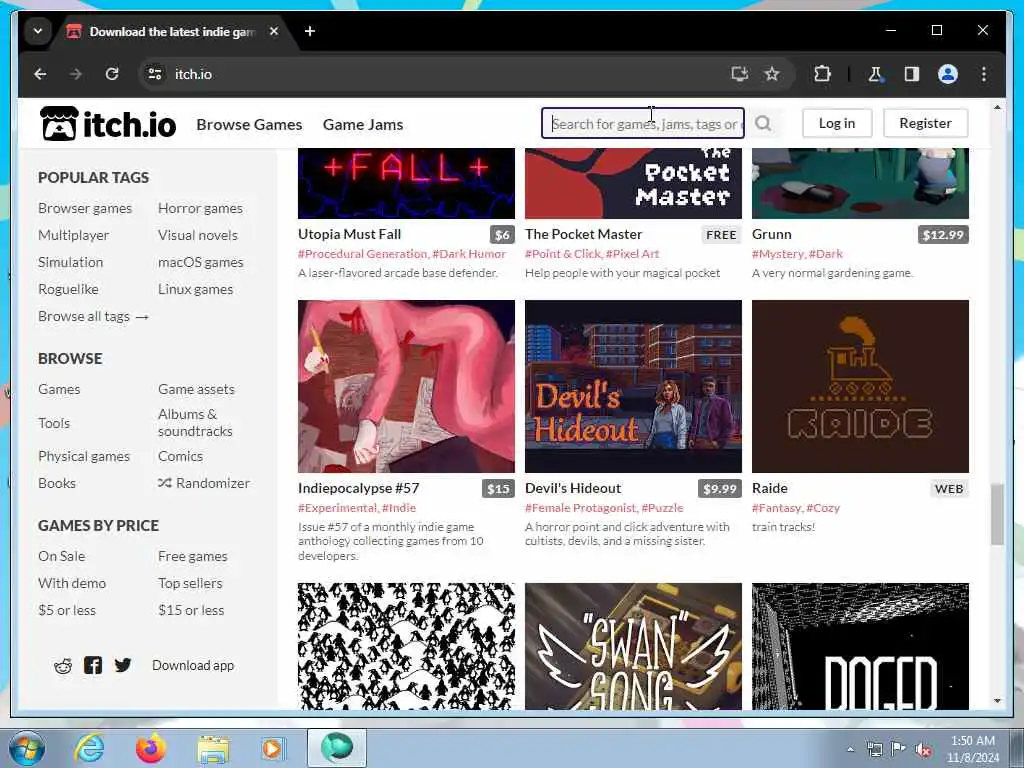The width and height of the screenshot is (1024, 768).
Task: Open the Randomizer link
Action: pyautogui.click(x=204, y=483)
